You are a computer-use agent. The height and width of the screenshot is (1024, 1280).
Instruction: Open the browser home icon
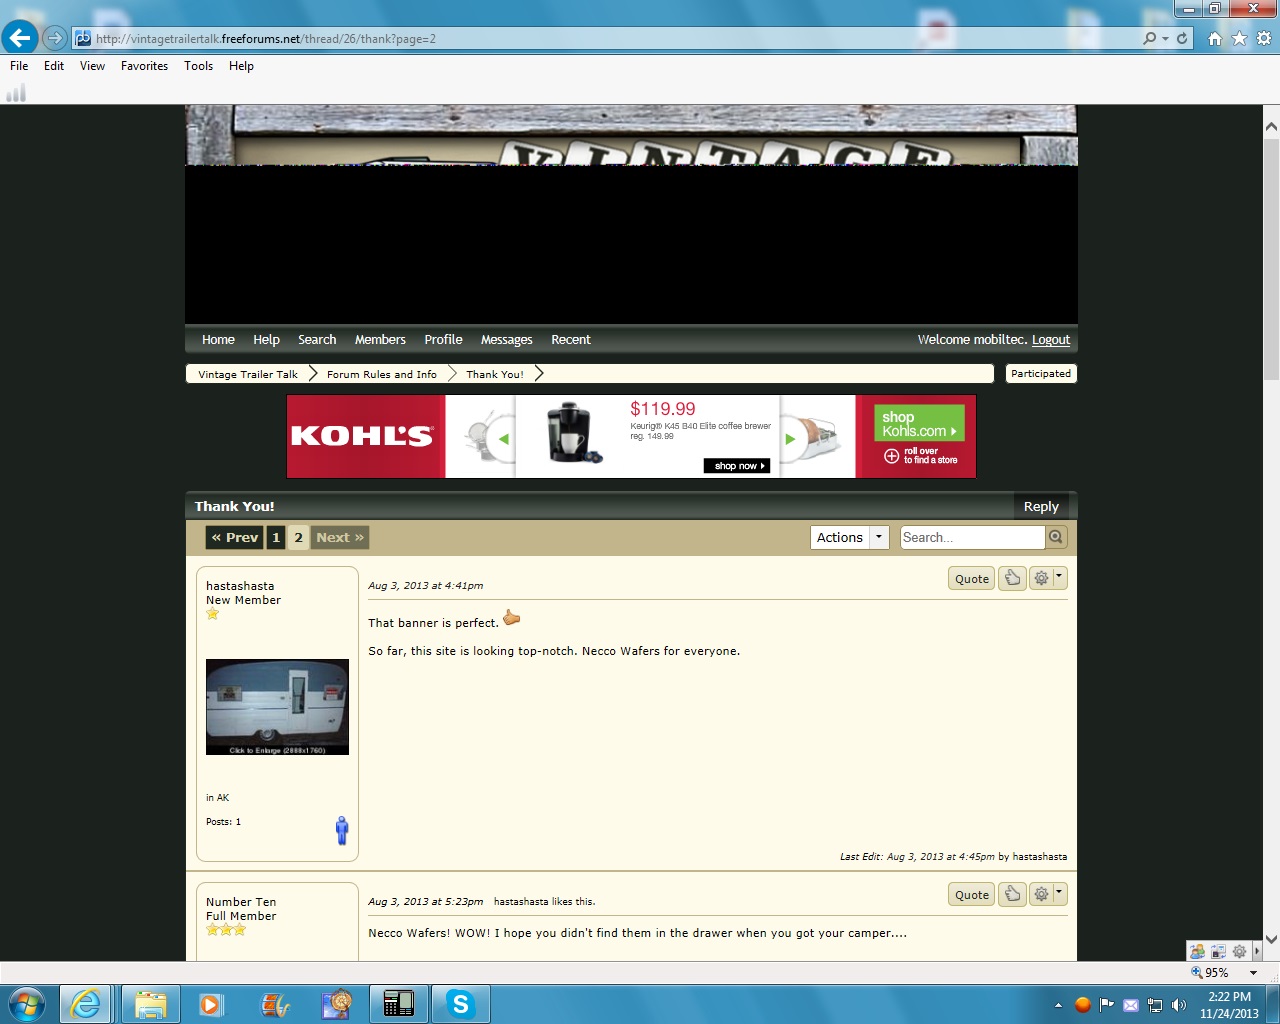coord(1215,38)
